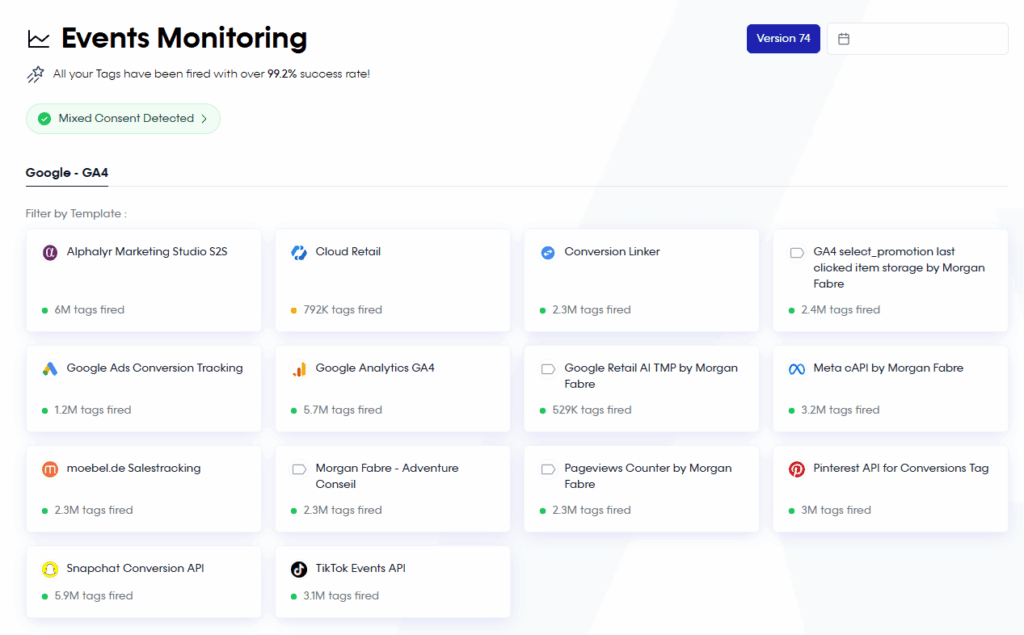Click the Events Monitoring line-chart icon
Image resolution: width=1024 pixels, height=635 pixels.
pos(39,39)
